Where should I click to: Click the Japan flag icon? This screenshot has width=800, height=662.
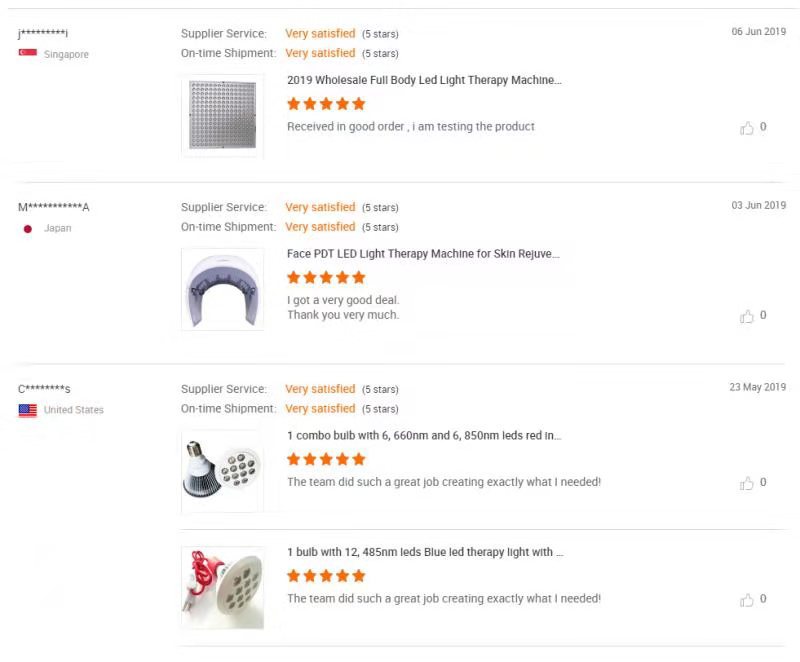tap(28, 229)
